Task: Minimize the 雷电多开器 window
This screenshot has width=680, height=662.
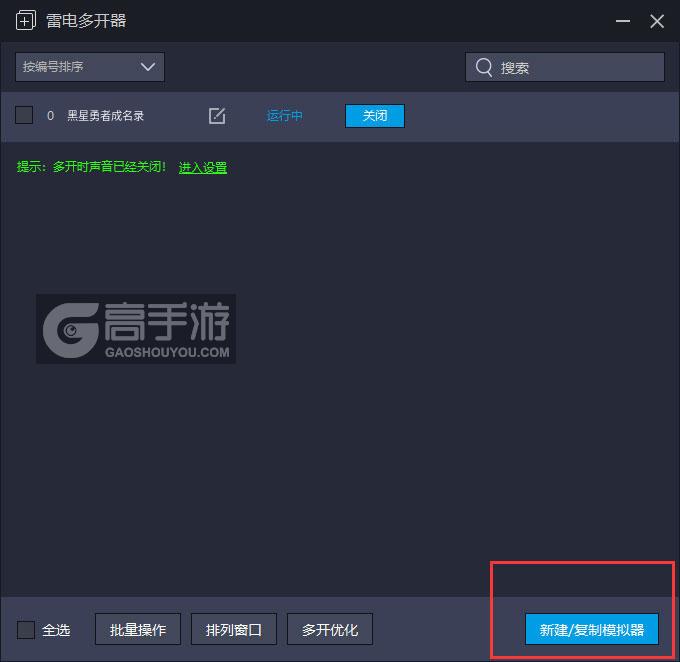Action: pos(623,21)
